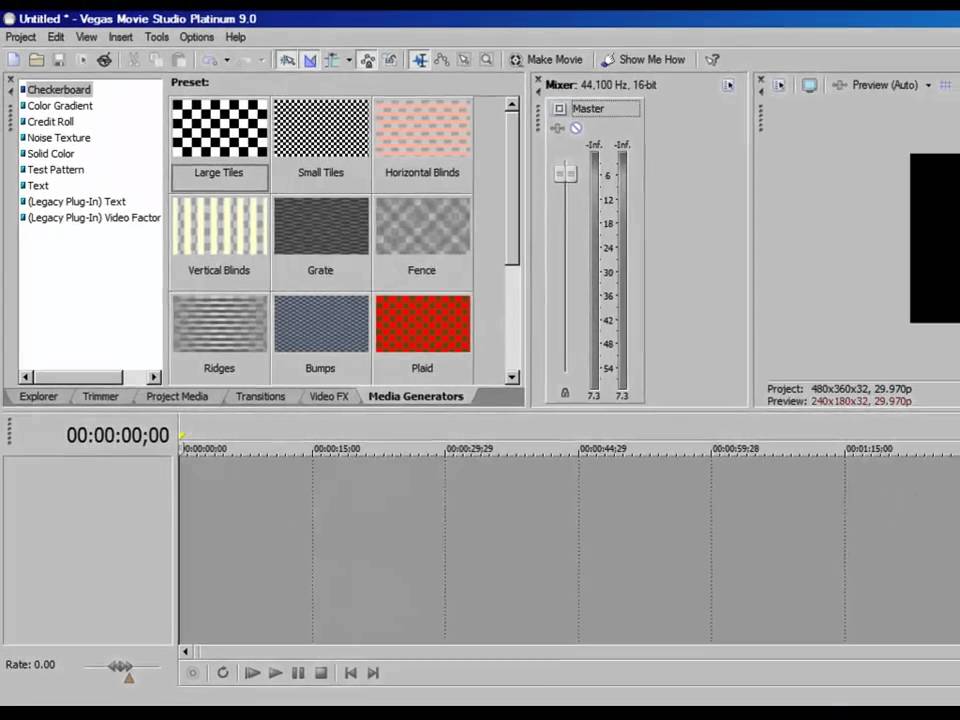960x720 pixels.
Task: Click the lock fader channels icon
Action: click(x=565, y=392)
